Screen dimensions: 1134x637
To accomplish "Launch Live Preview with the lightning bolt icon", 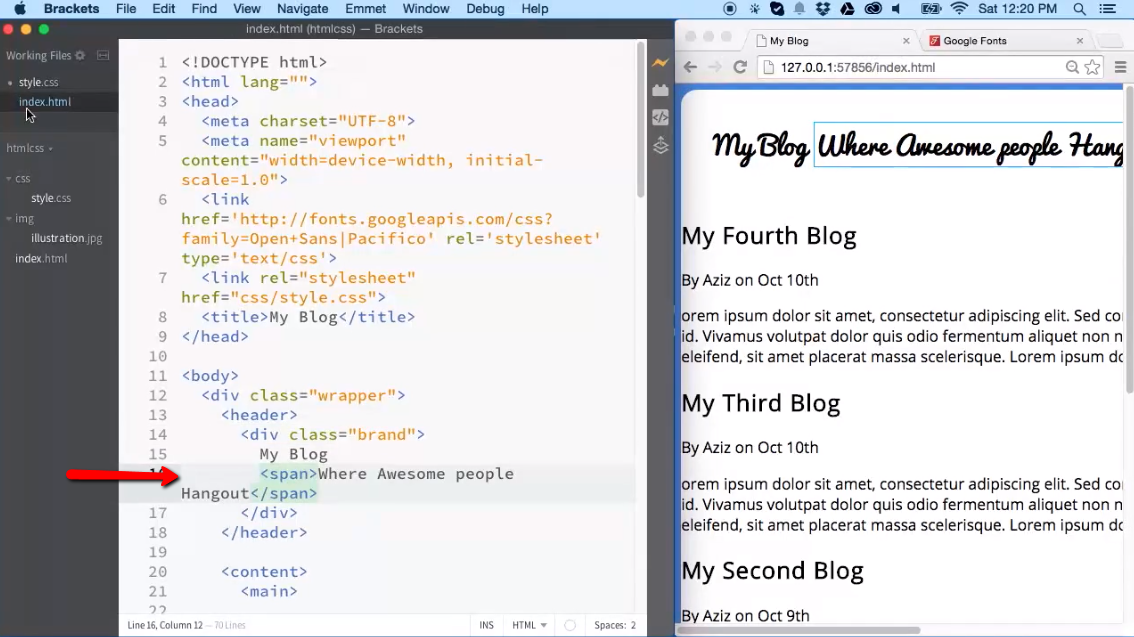I will pos(660,62).
